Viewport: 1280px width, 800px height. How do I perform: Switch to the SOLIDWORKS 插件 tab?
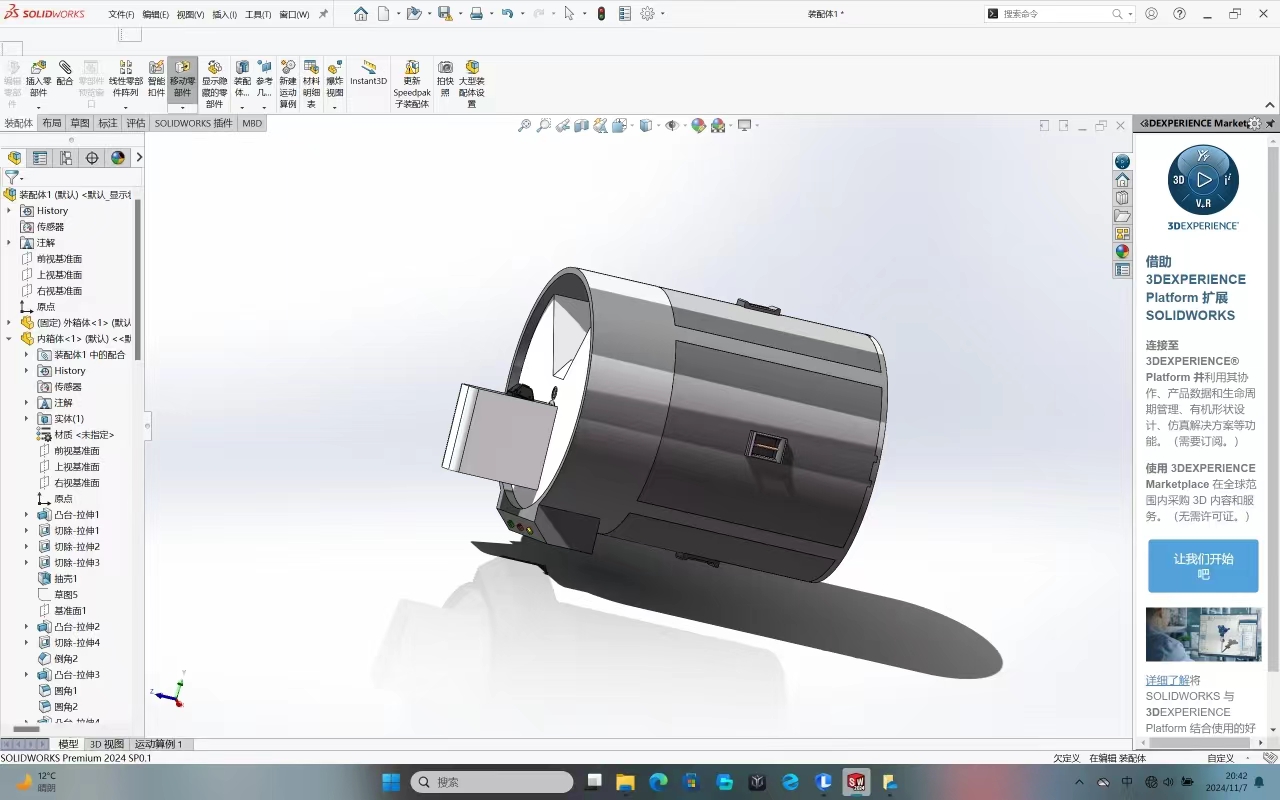(x=193, y=123)
